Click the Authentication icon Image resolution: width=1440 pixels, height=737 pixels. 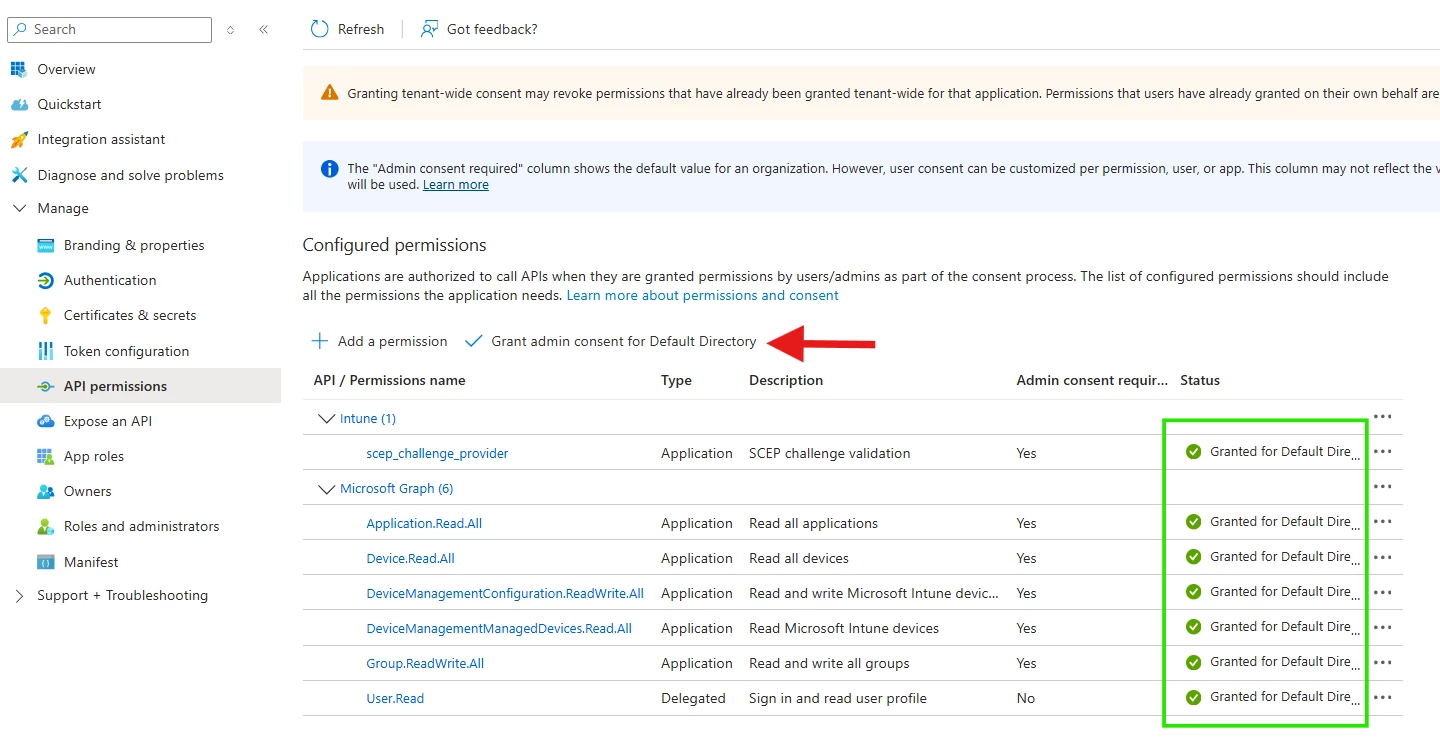(45, 280)
